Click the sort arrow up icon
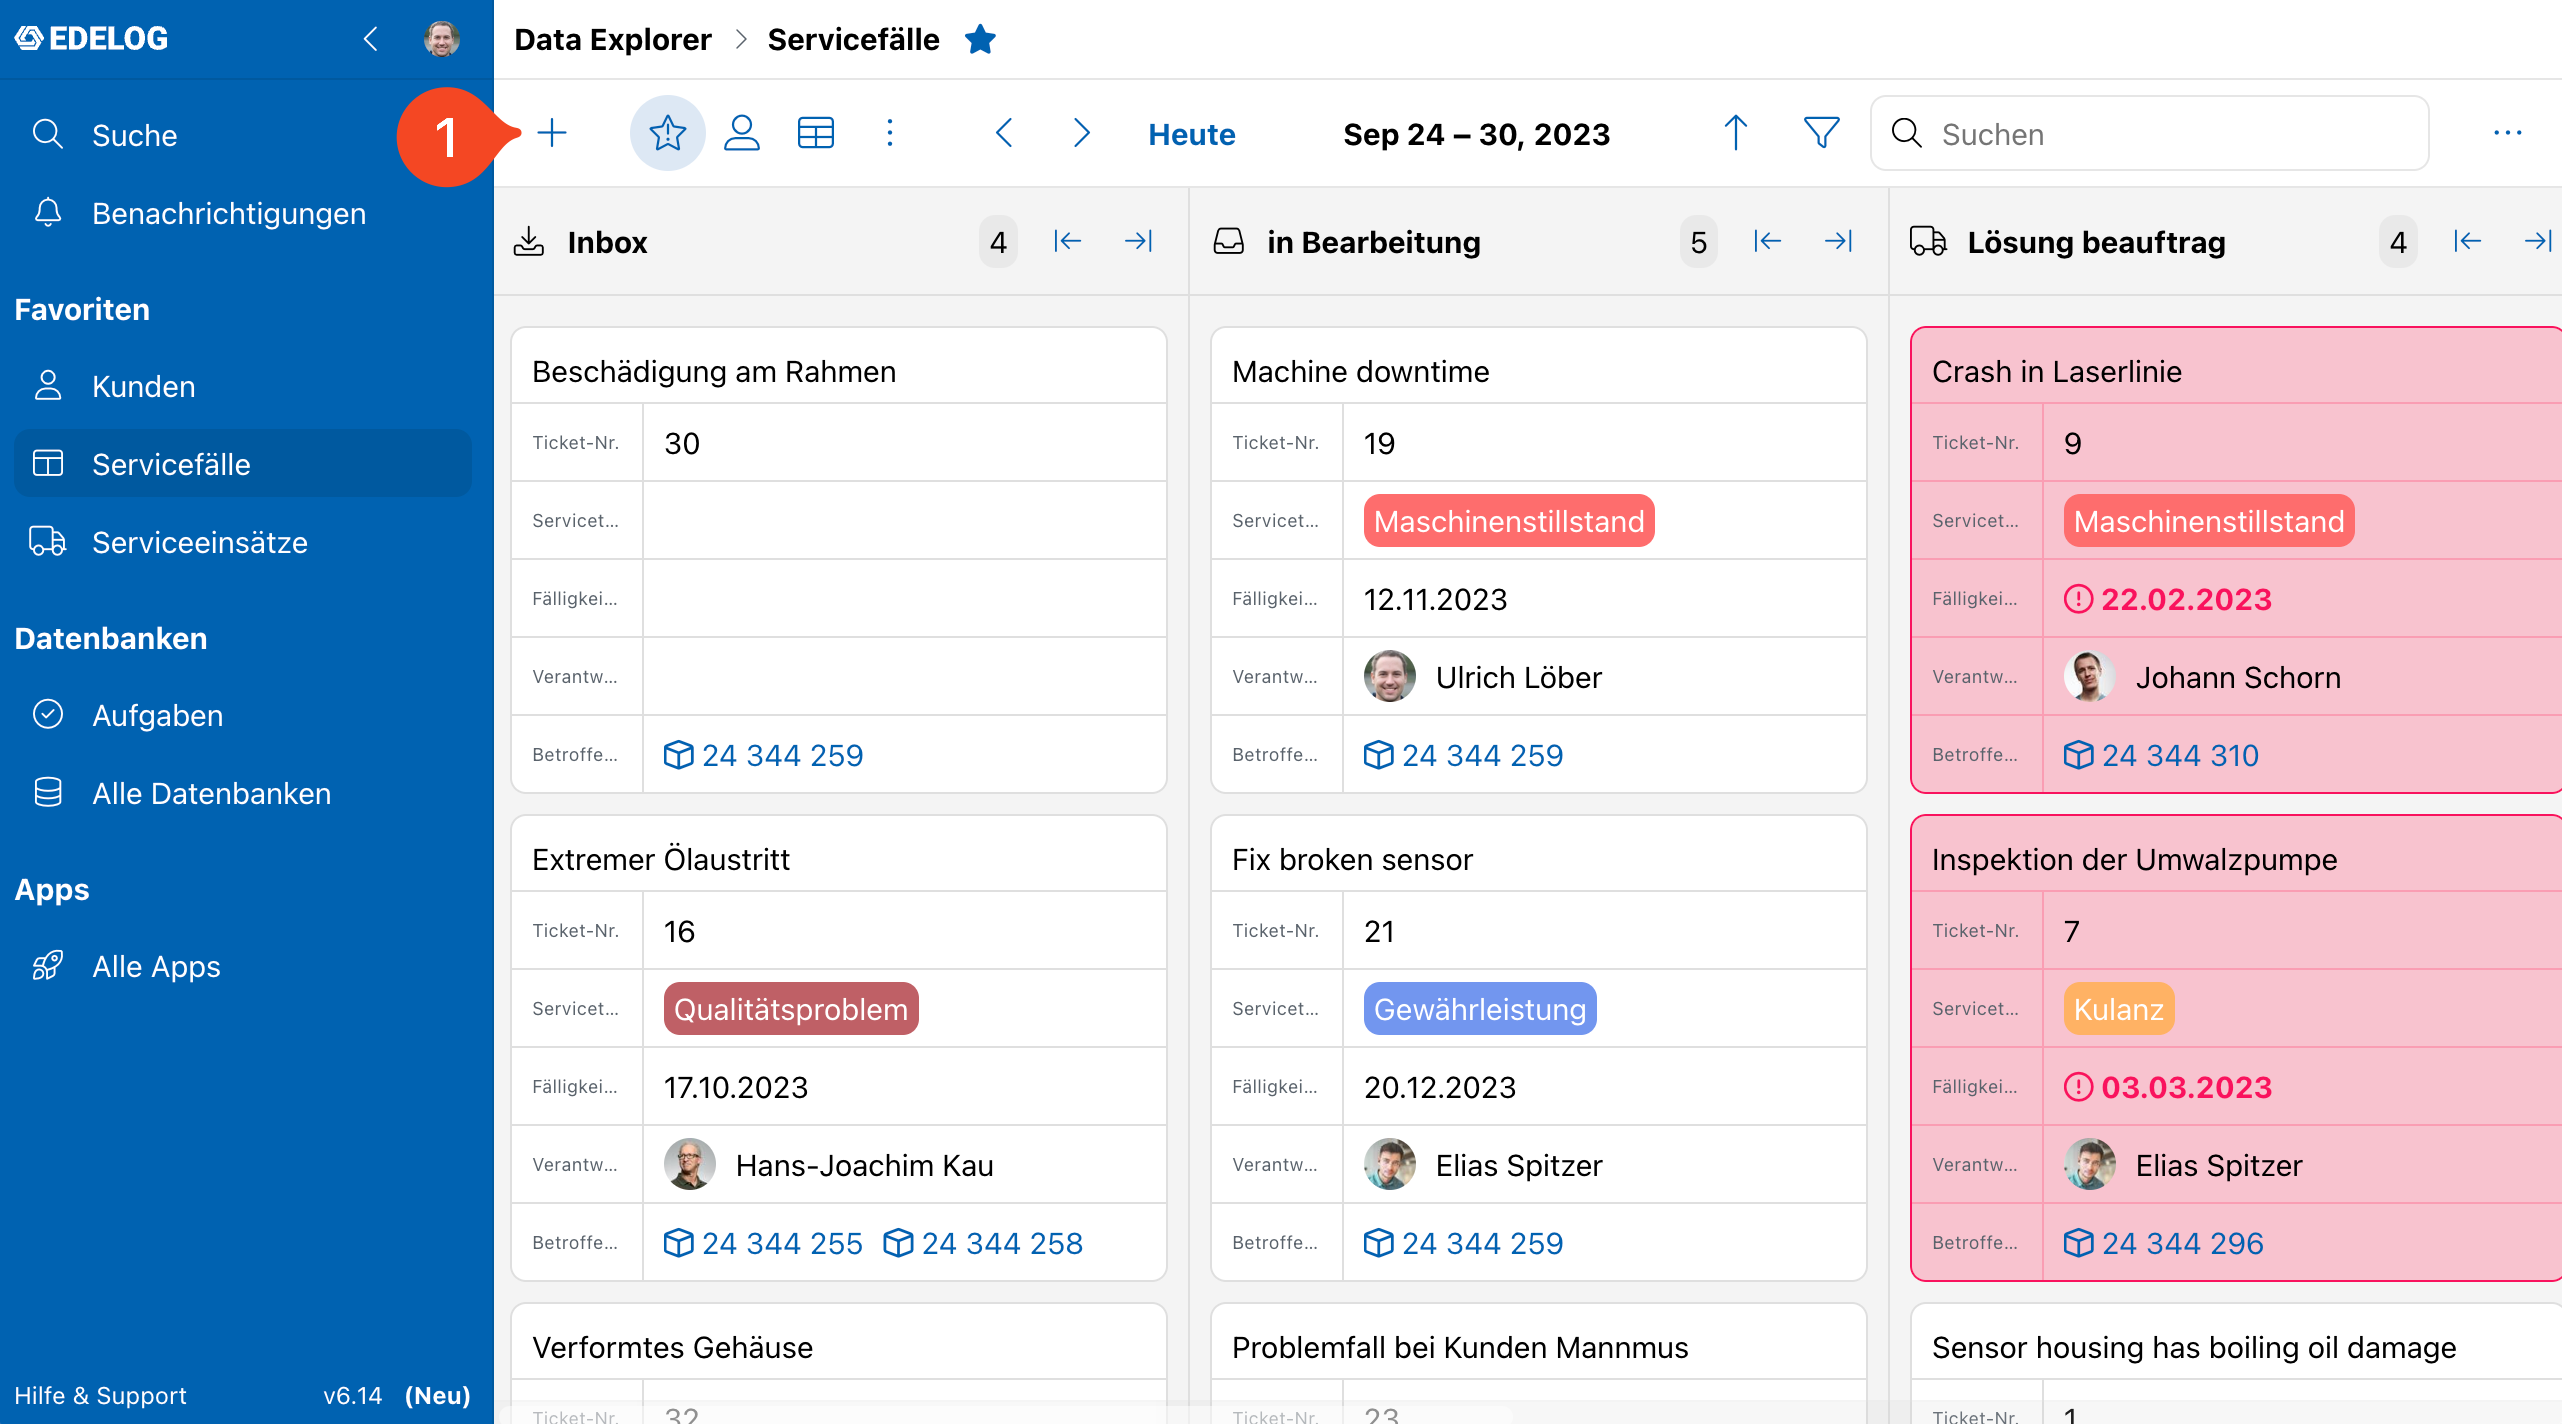The width and height of the screenshot is (2562, 1424). coord(1736,133)
